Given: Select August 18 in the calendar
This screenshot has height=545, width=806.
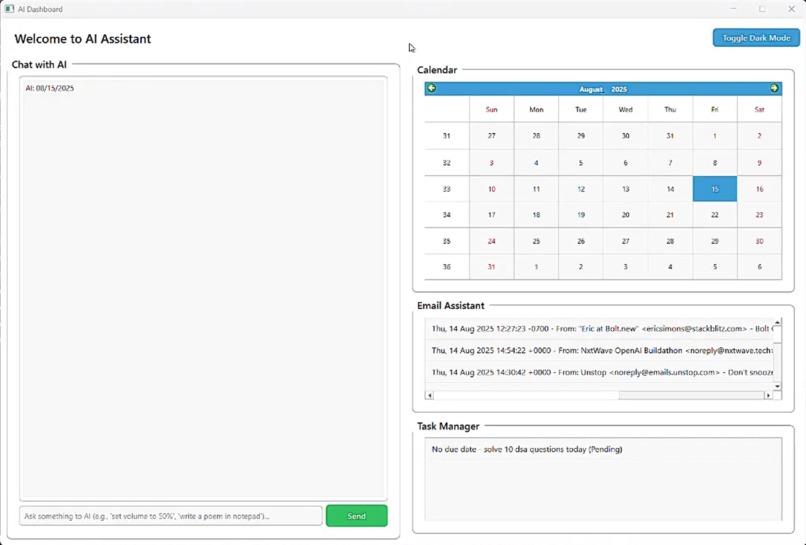Looking at the screenshot, I should pyautogui.click(x=536, y=214).
